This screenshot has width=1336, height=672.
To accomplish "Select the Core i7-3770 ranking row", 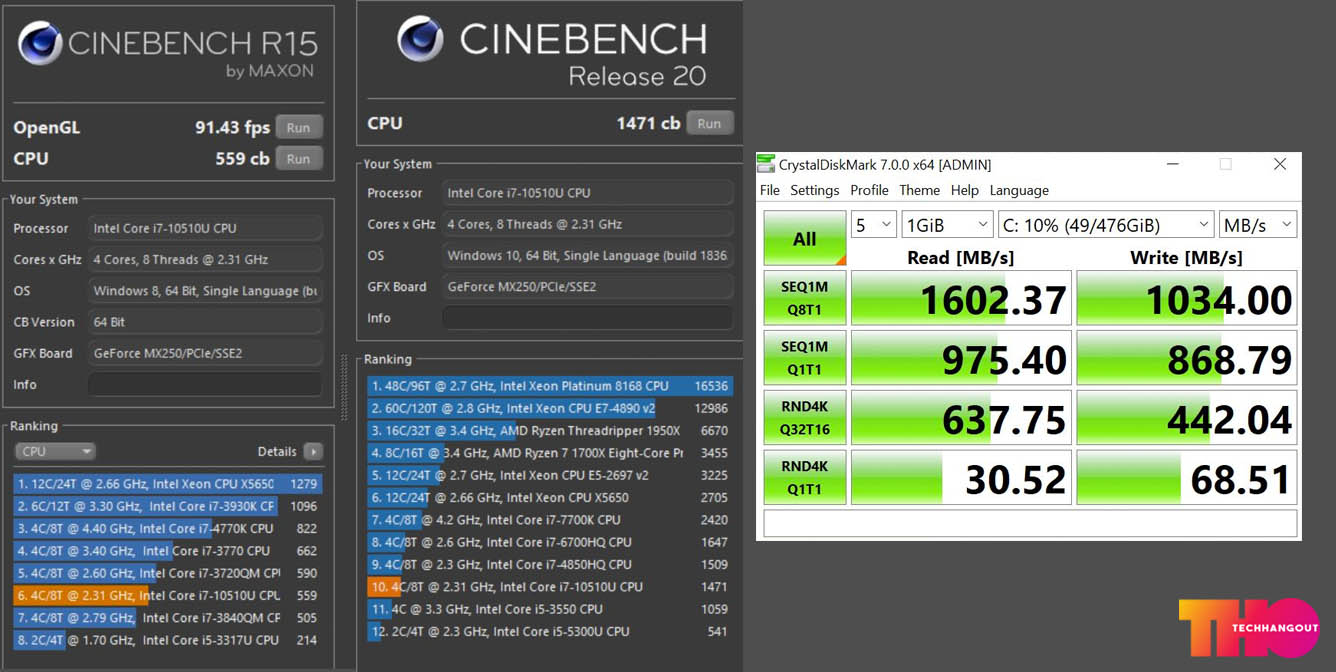I will [x=168, y=550].
